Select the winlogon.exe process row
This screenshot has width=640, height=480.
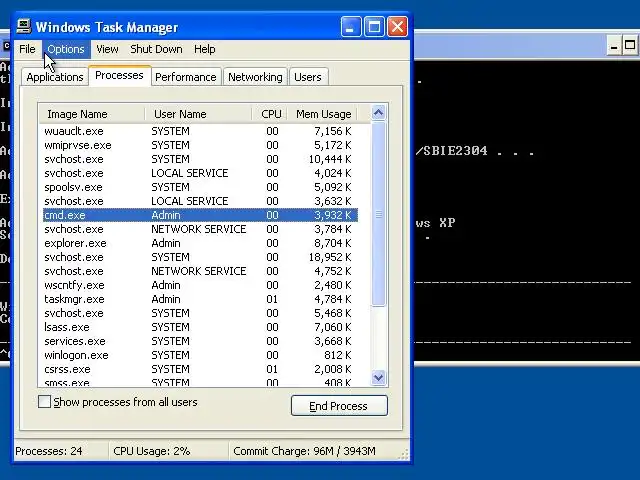click(x=200, y=355)
